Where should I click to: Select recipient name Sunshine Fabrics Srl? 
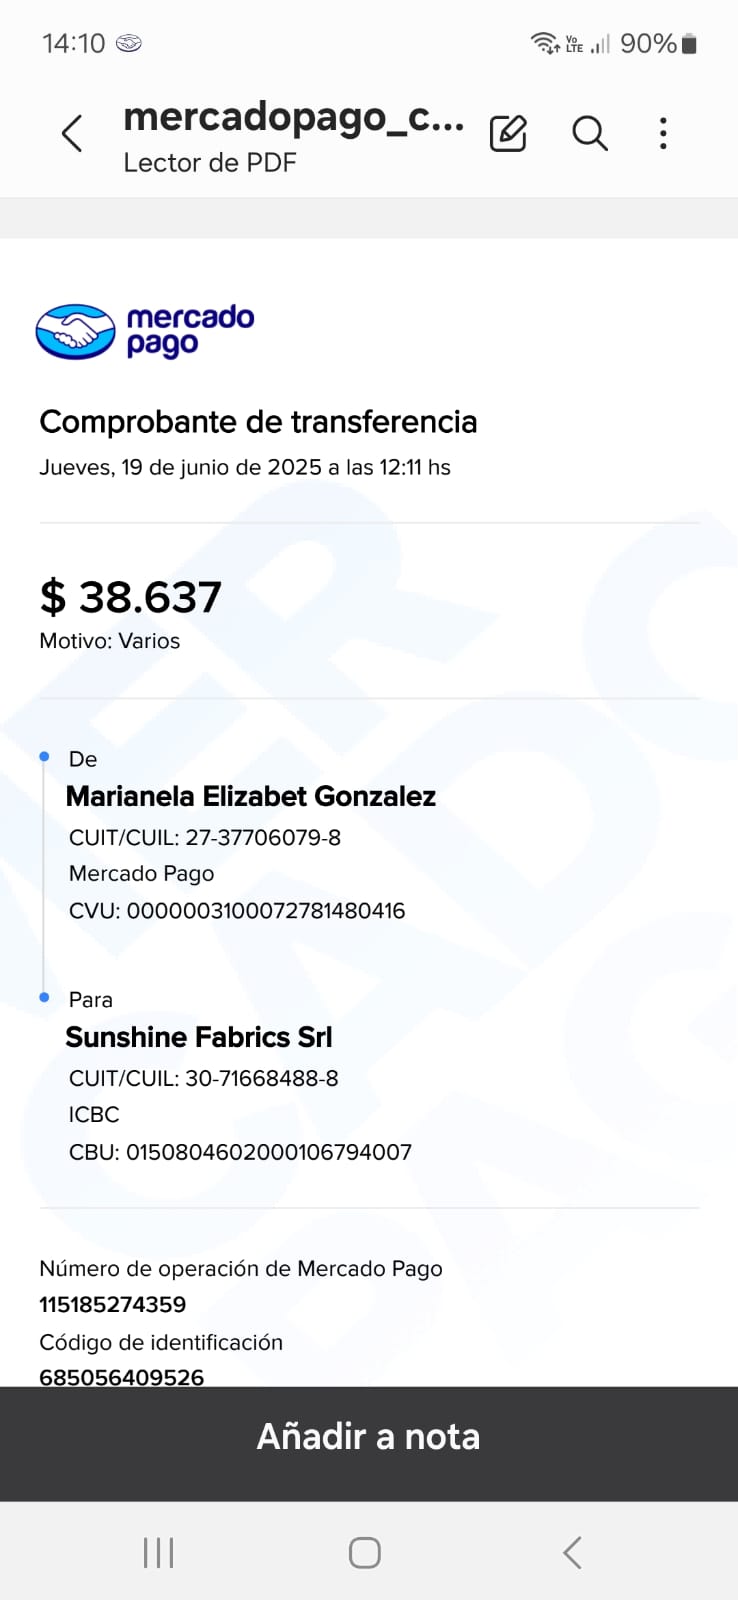point(199,1037)
